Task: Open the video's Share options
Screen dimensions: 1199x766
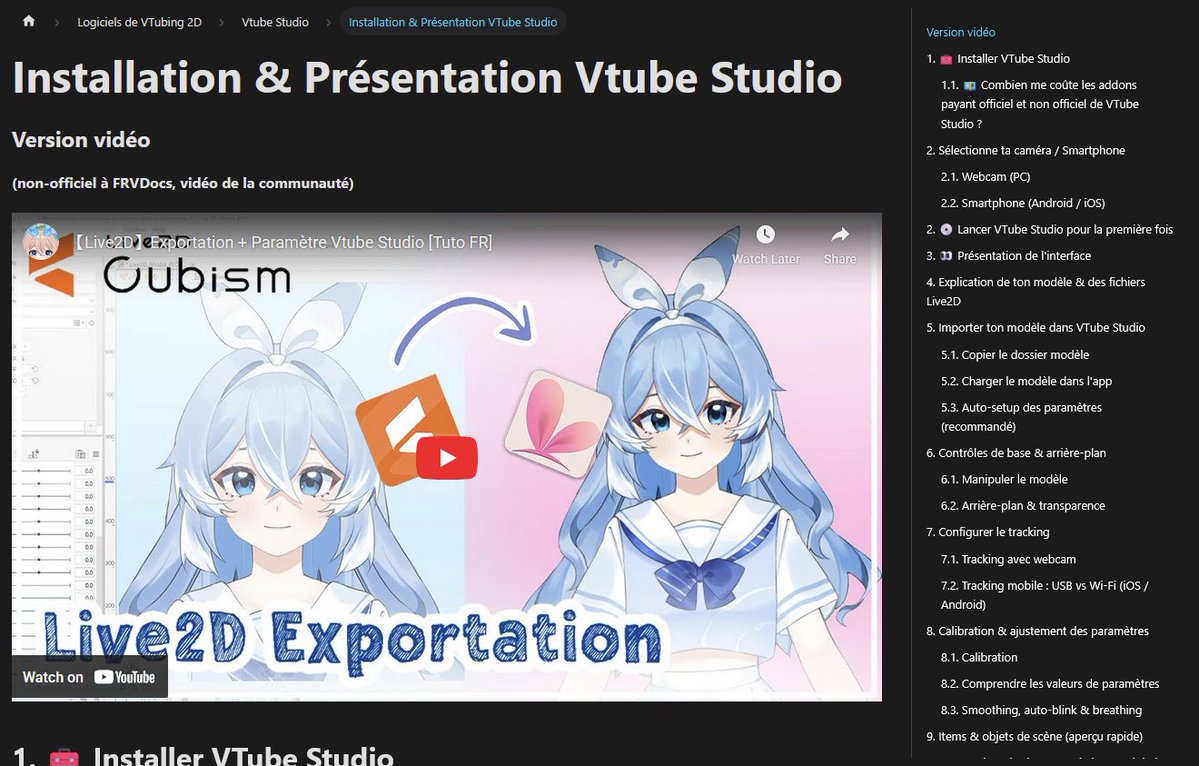Action: point(839,235)
